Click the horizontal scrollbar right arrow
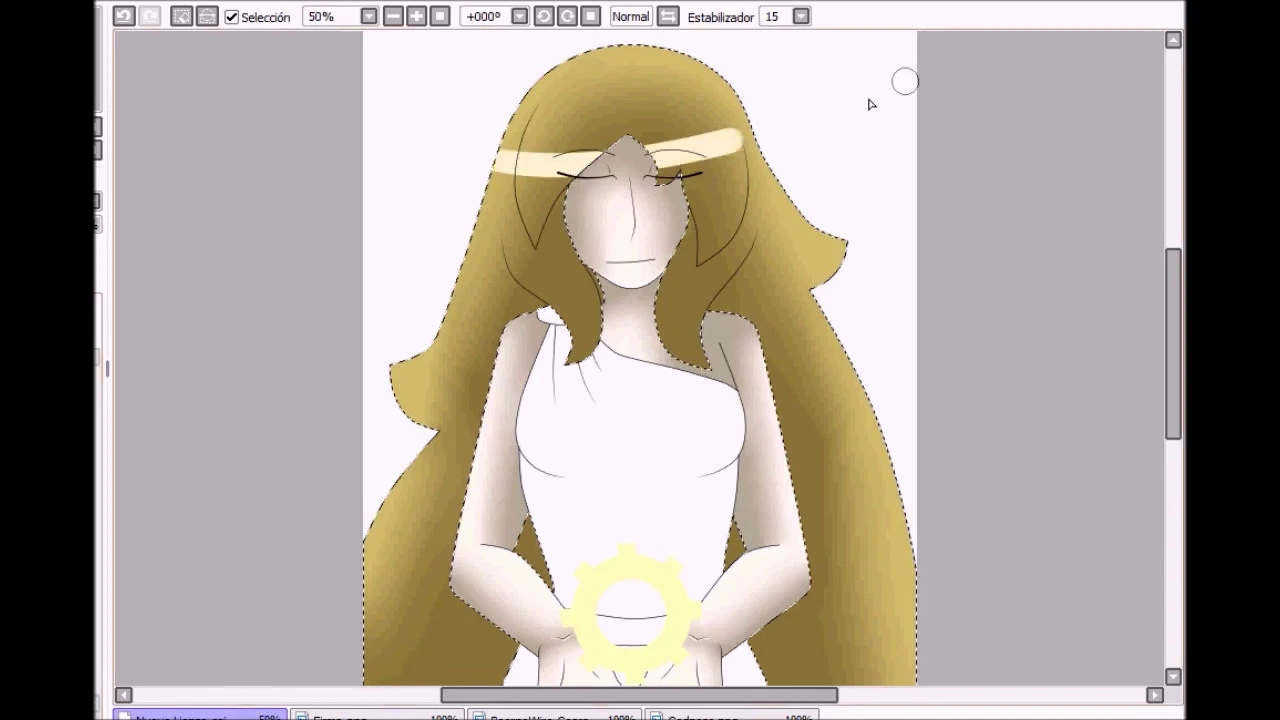Viewport: 1280px width, 720px height. [1155, 695]
